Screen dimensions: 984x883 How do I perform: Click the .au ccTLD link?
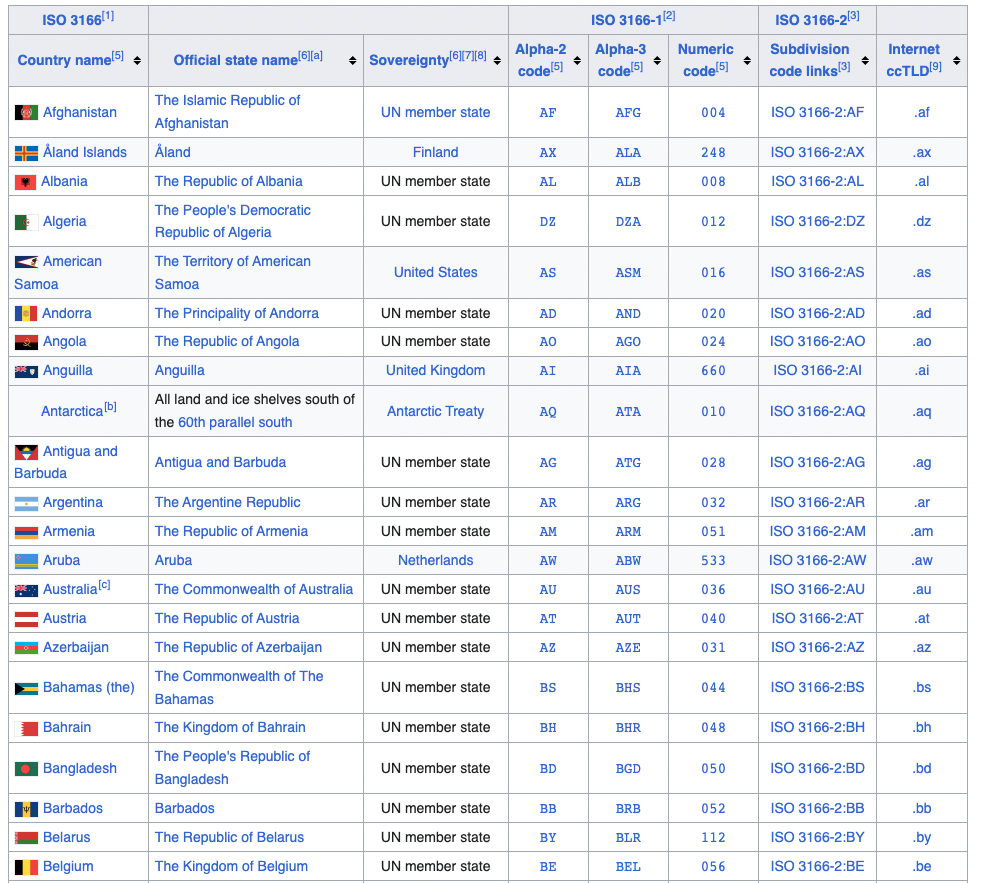tap(921, 590)
